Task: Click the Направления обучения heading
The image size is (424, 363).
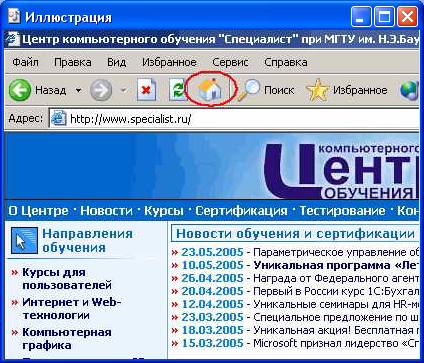Action: coord(87,241)
